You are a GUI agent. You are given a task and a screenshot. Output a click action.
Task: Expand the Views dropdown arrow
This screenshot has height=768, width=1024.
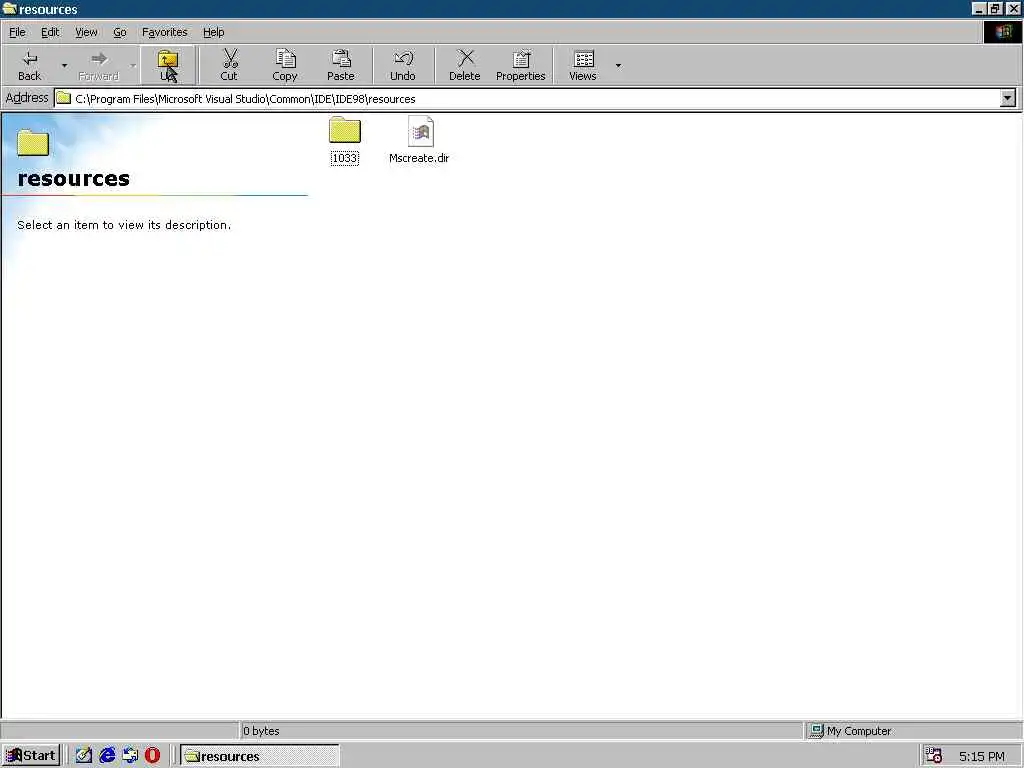pos(618,65)
